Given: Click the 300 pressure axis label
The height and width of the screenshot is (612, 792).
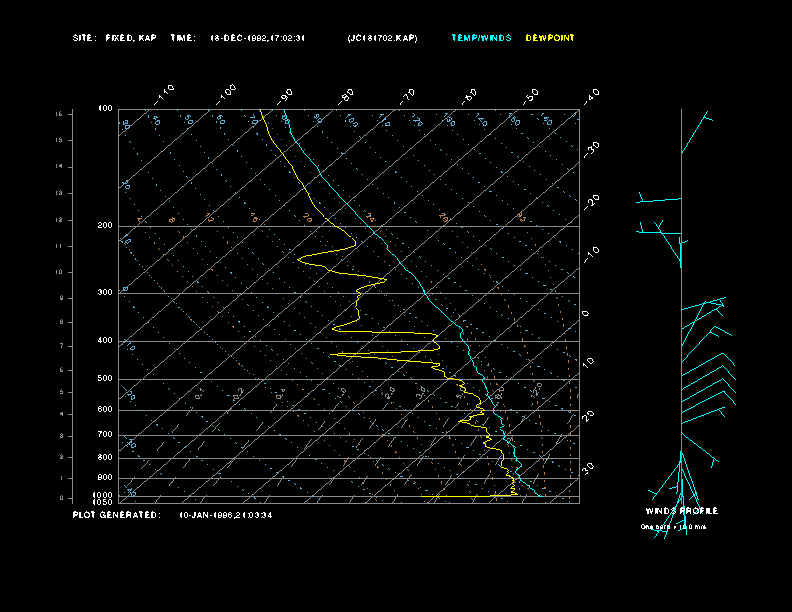Looking at the screenshot, I should click(x=105, y=293).
